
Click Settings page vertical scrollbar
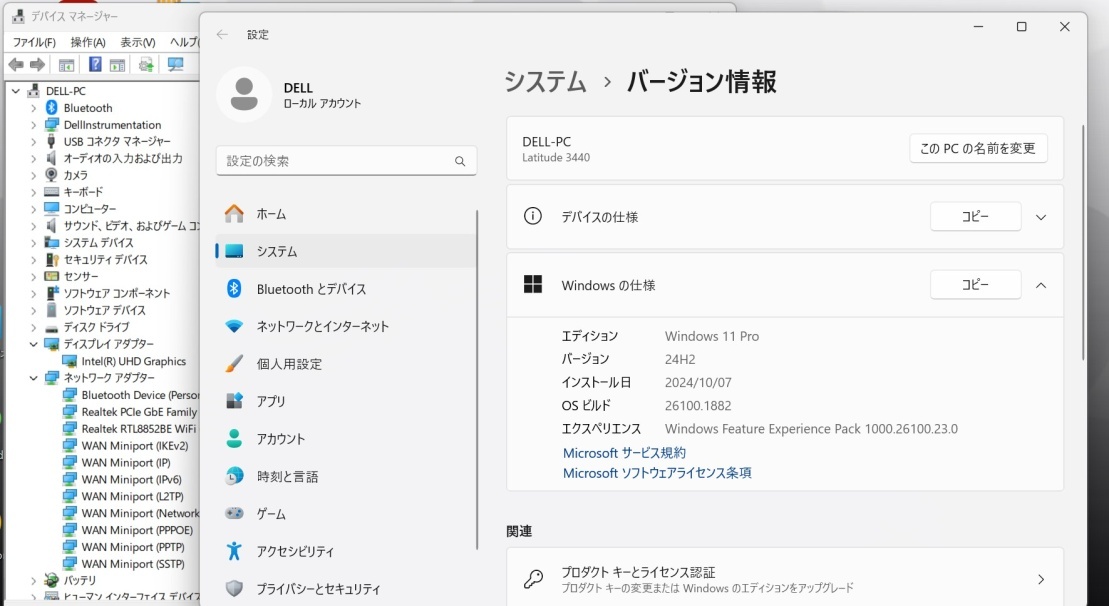point(1084,241)
